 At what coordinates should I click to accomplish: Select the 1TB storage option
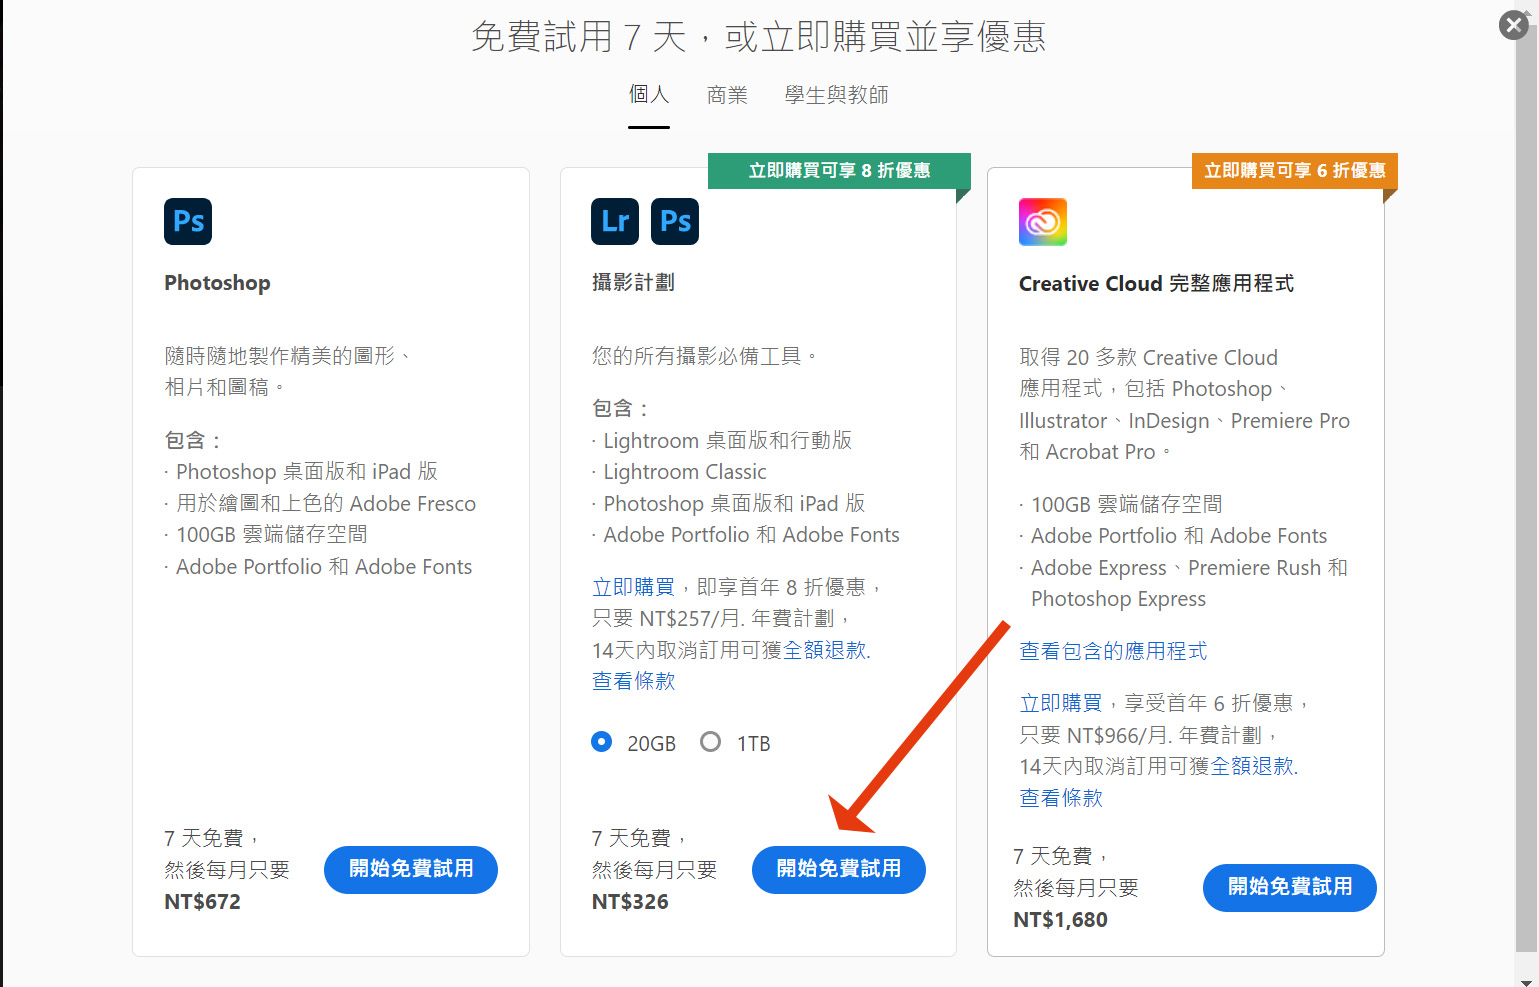click(710, 742)
